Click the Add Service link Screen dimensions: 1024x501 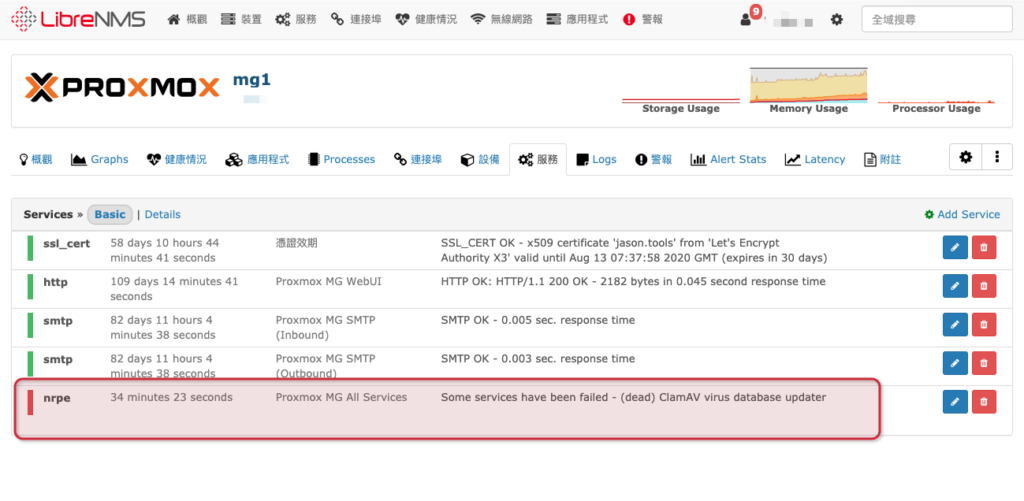click(x=963, y=214)
